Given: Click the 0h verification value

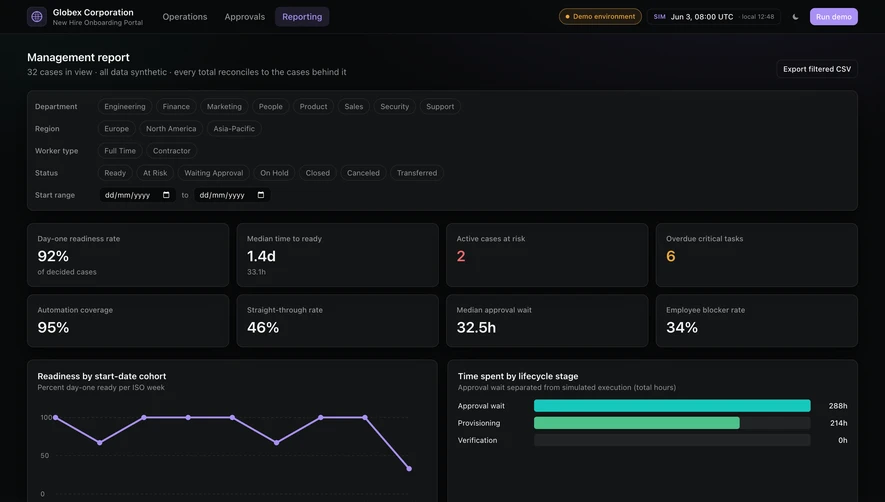Looking at the screenshot, I should [843, 440].
